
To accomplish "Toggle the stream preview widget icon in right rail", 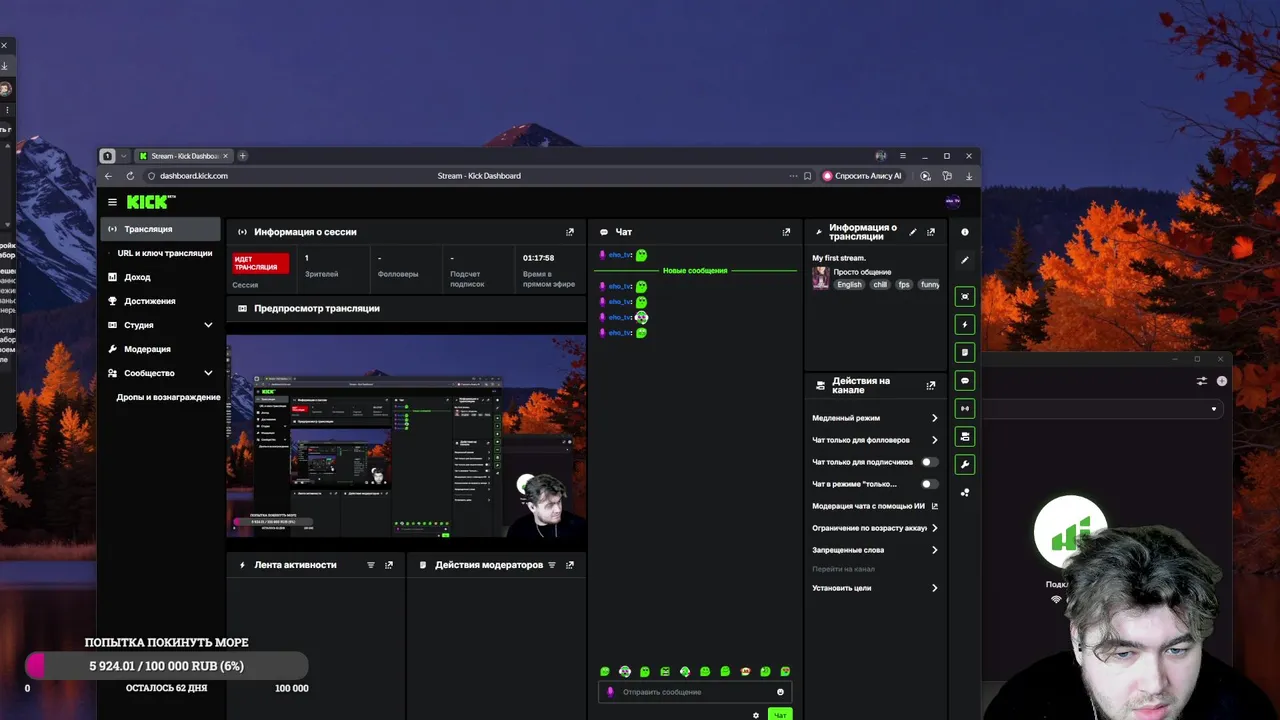I will (x=965, y=296).
